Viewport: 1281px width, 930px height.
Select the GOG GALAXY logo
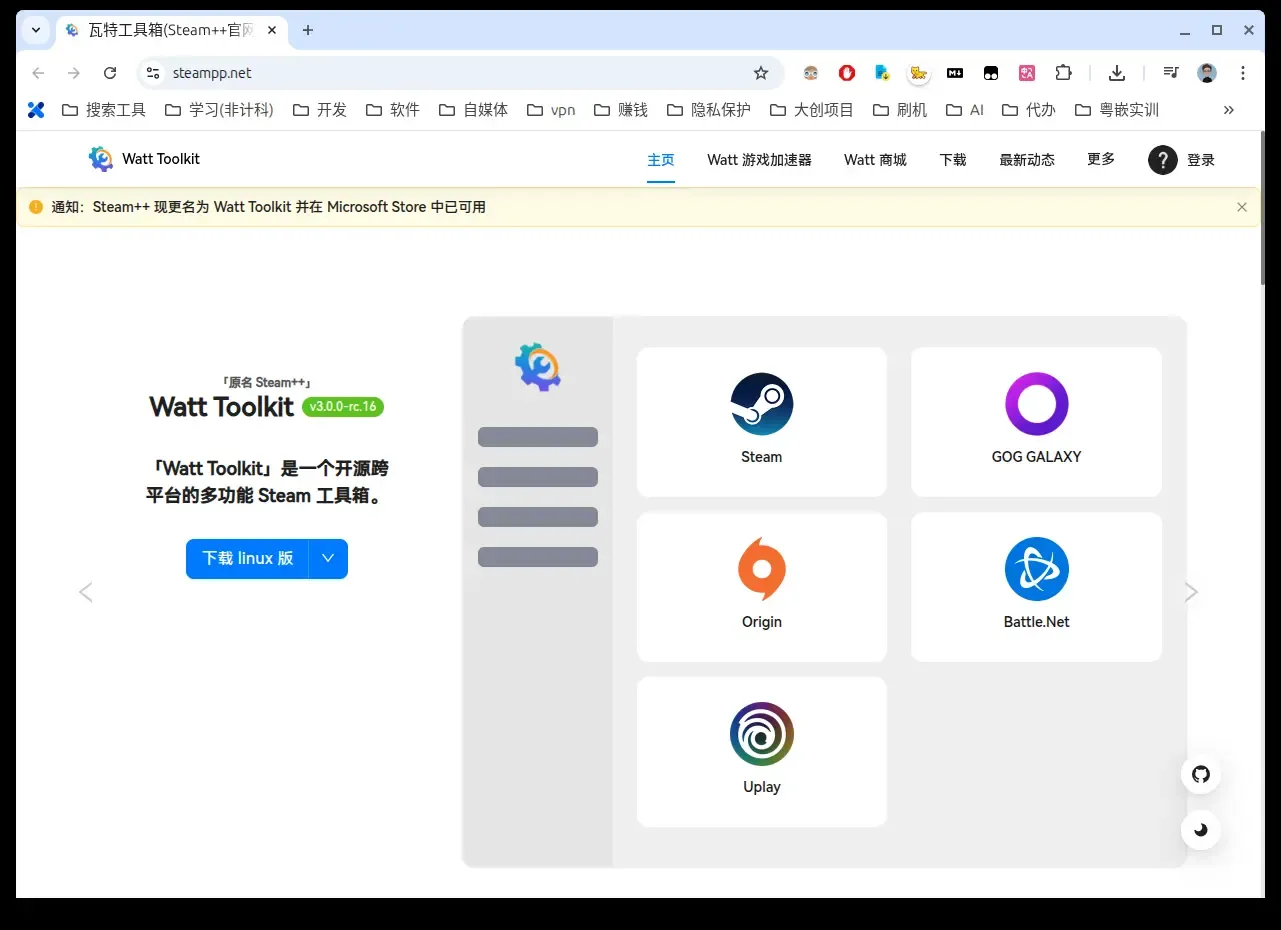pyautogui.click(x=1036, y=404)
